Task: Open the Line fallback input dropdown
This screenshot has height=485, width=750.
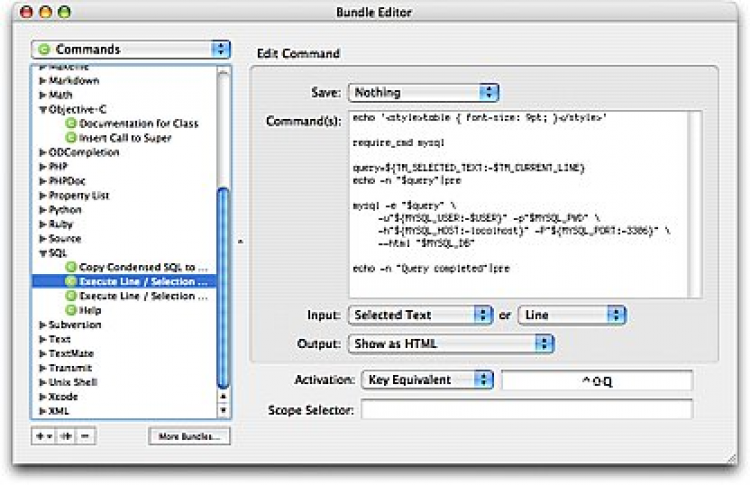Action: click(573, 315)
